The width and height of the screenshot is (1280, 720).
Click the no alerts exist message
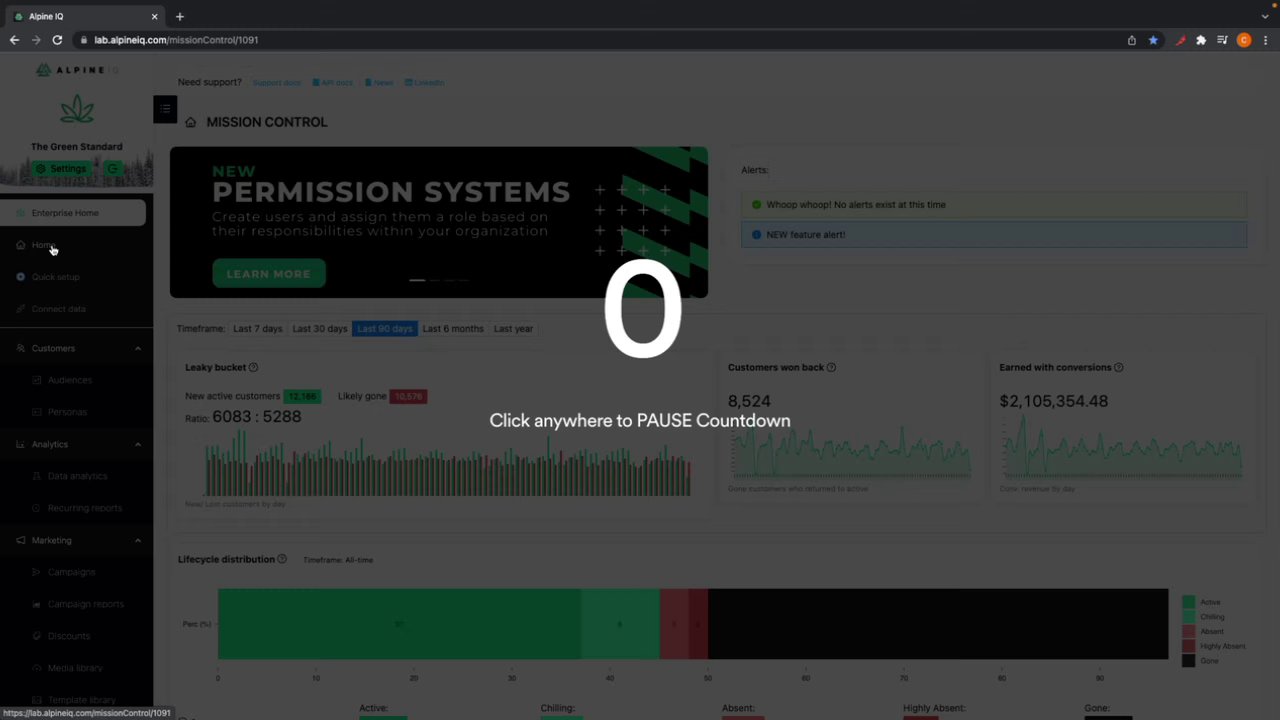point(994,205)
